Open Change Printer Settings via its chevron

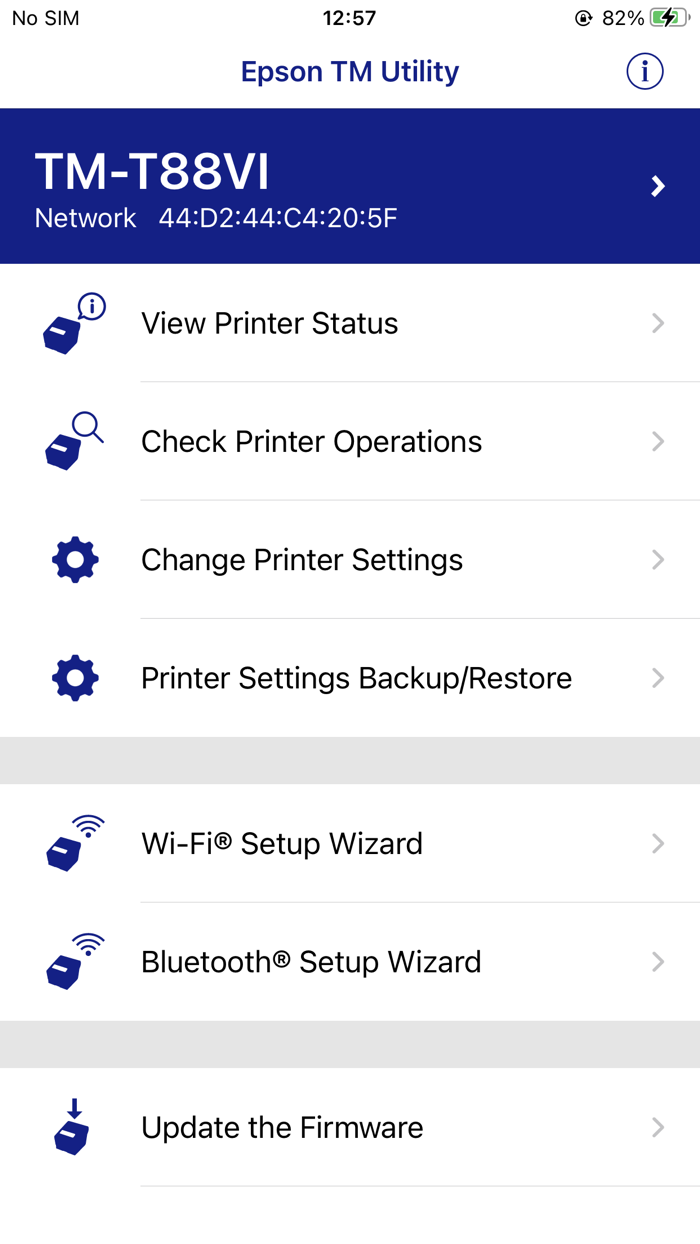click(658, 559)
